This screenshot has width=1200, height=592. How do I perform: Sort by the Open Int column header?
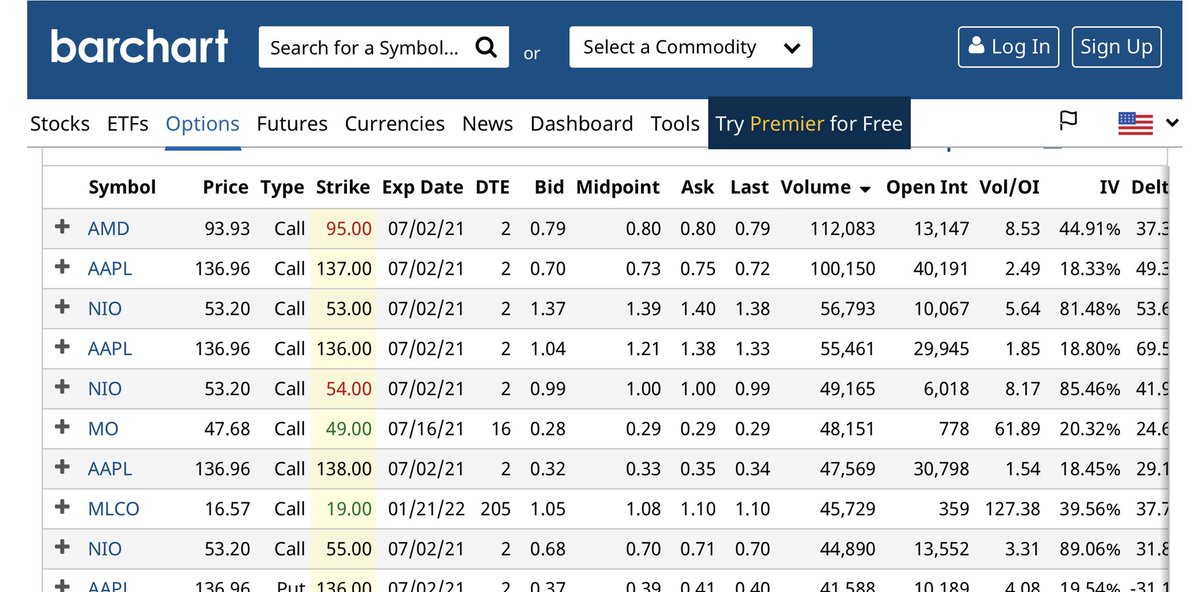[927, 187]
